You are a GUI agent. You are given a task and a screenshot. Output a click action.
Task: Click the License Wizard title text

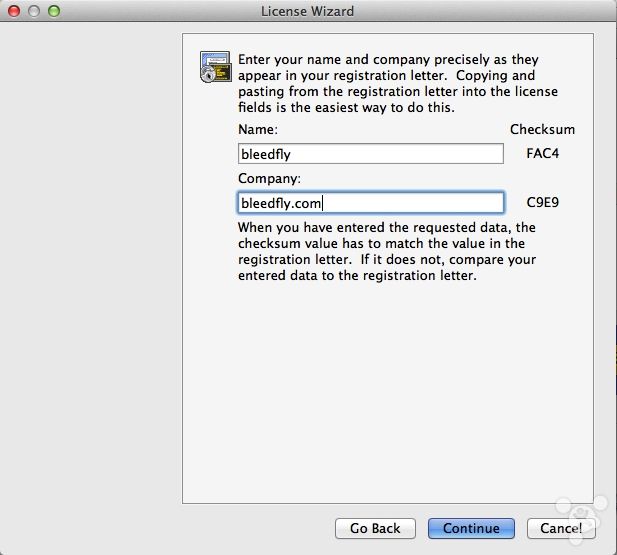(x=307, y=11)
